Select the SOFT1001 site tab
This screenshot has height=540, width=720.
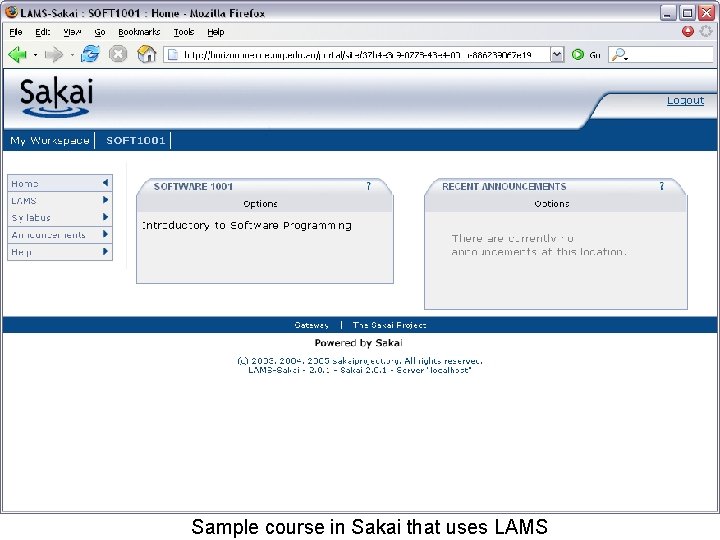pos(135,141)
